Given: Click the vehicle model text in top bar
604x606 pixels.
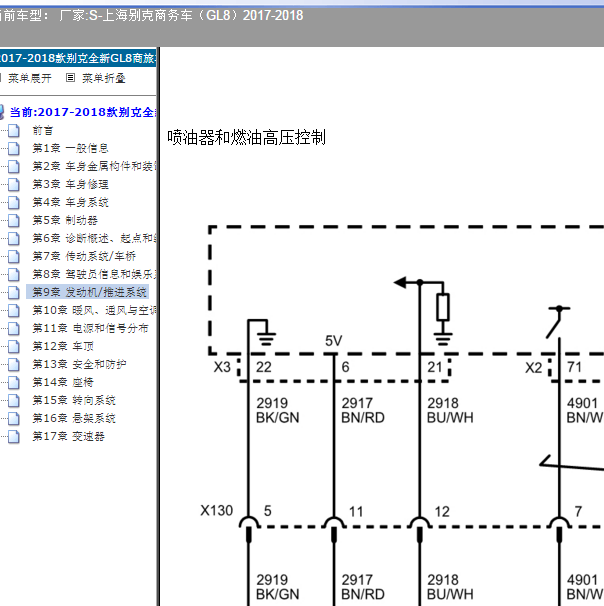Looking at the screenshot, I should (151, 15).
